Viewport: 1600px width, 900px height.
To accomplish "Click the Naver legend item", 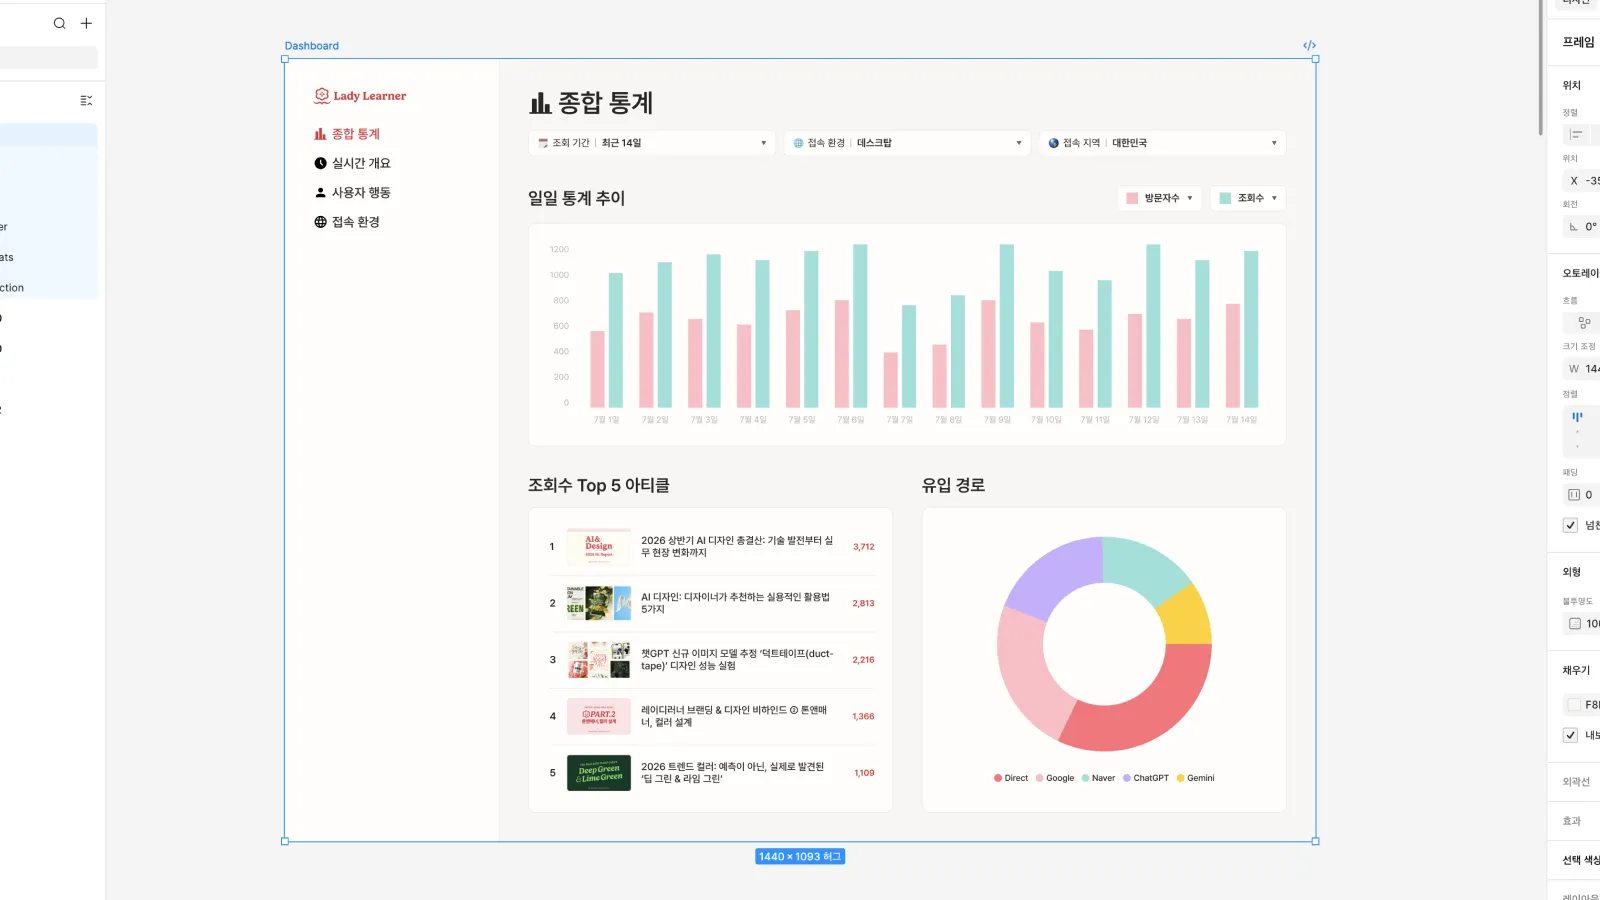I will (x=1098, y=778).
